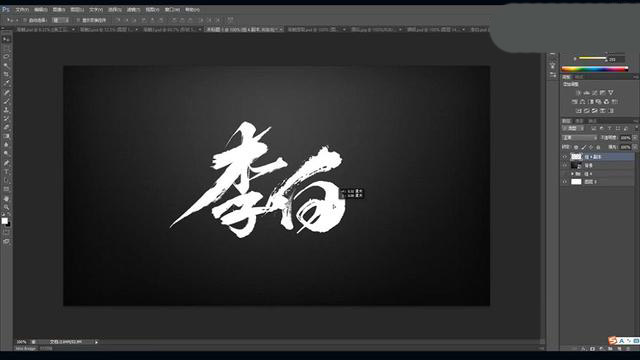Change screen mode in toolbar
Screen dimensions: 640x360
pyautogui.click(x=6, y=242)
